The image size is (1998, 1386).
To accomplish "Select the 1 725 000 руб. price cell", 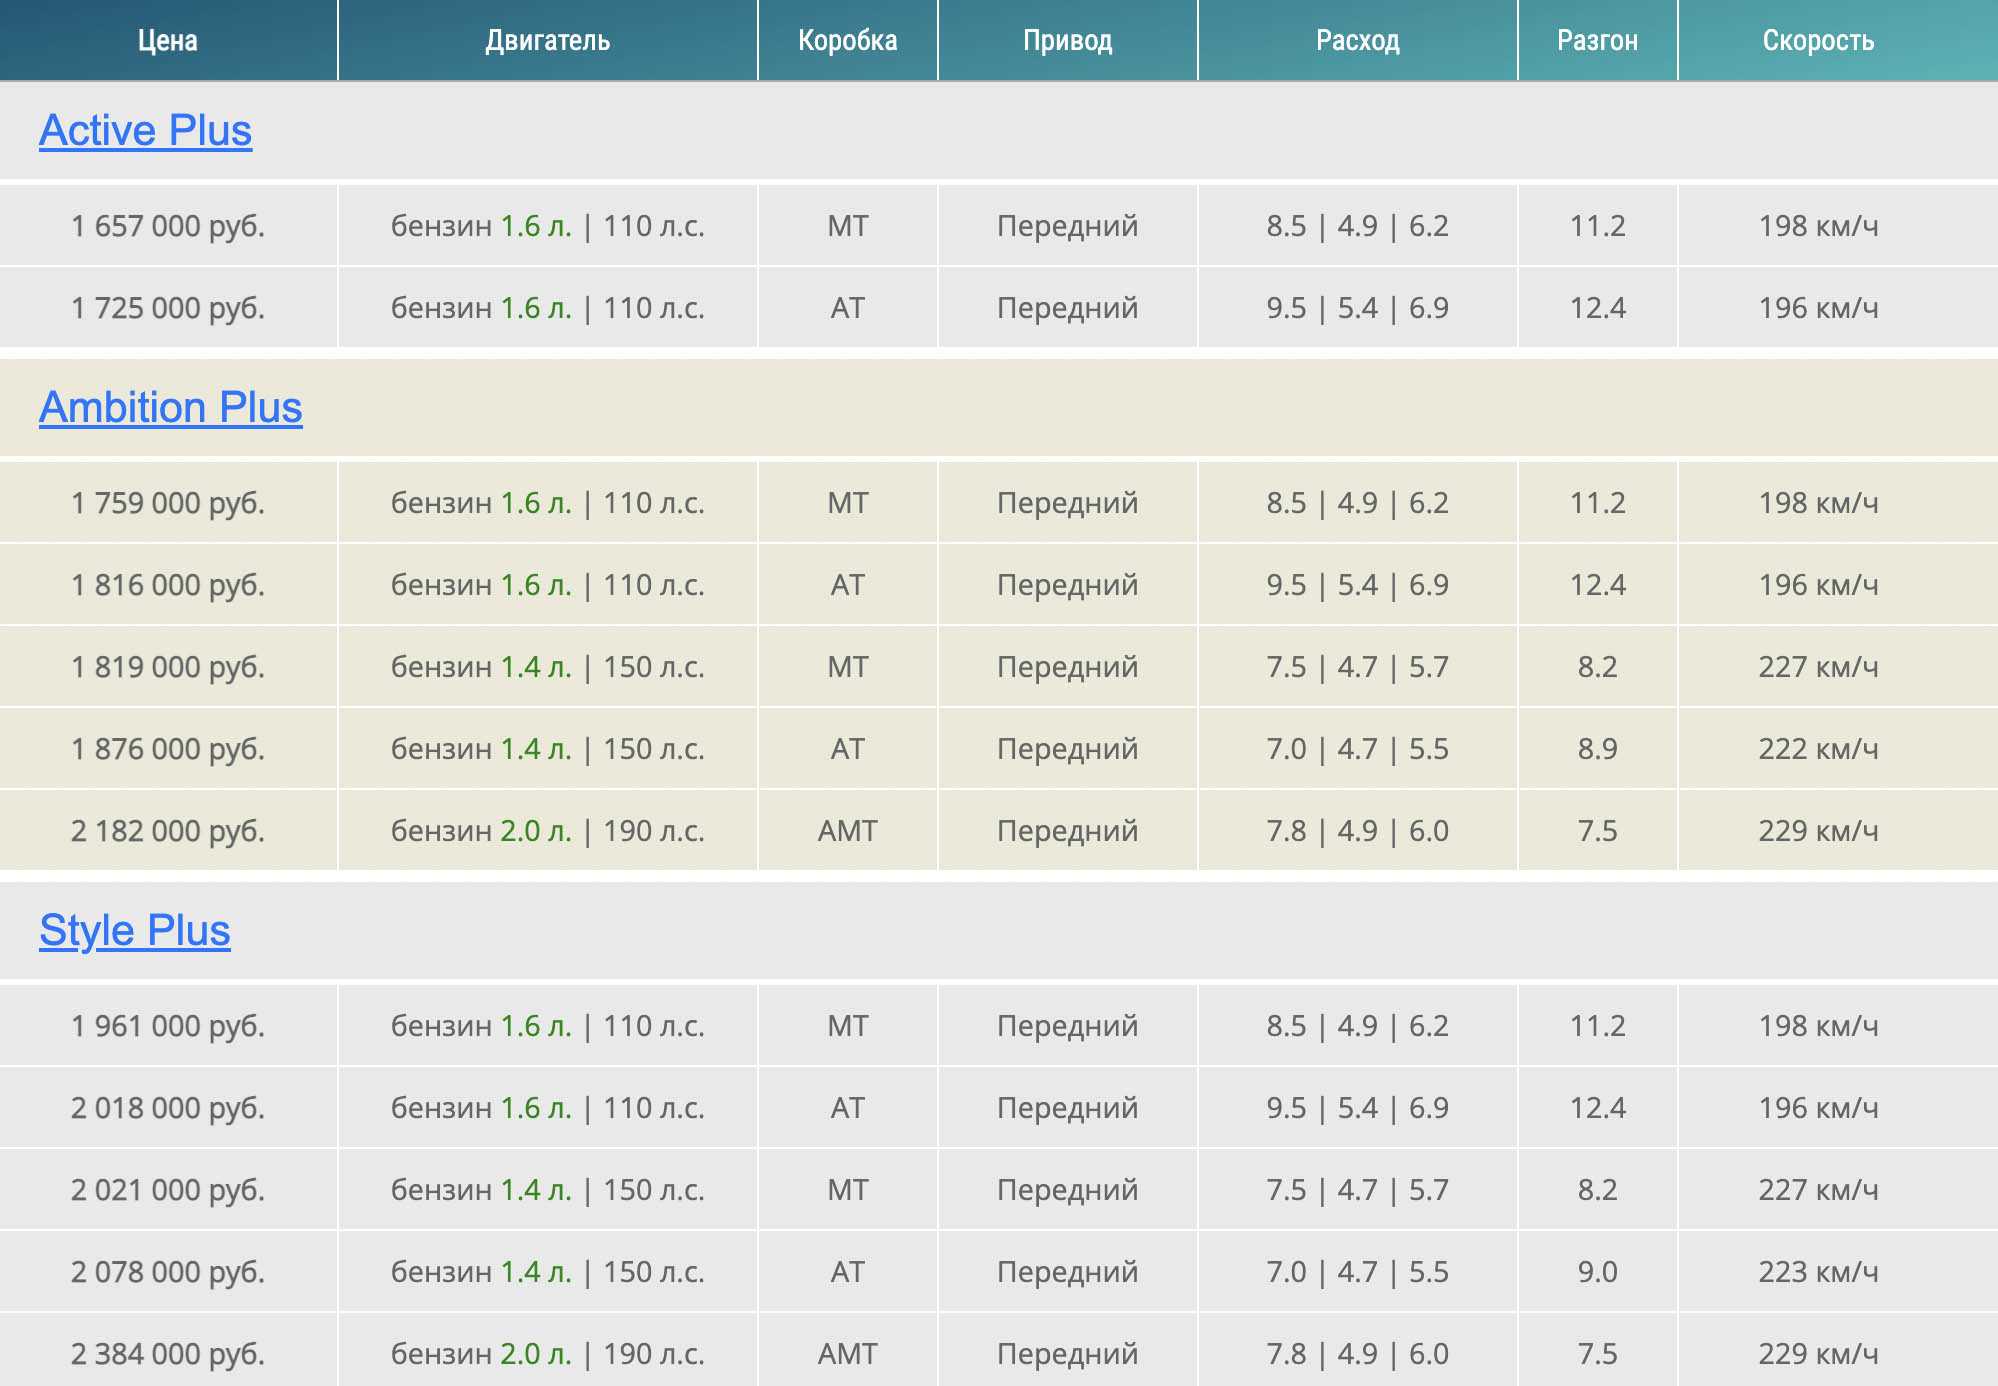I will click(168, 308).
